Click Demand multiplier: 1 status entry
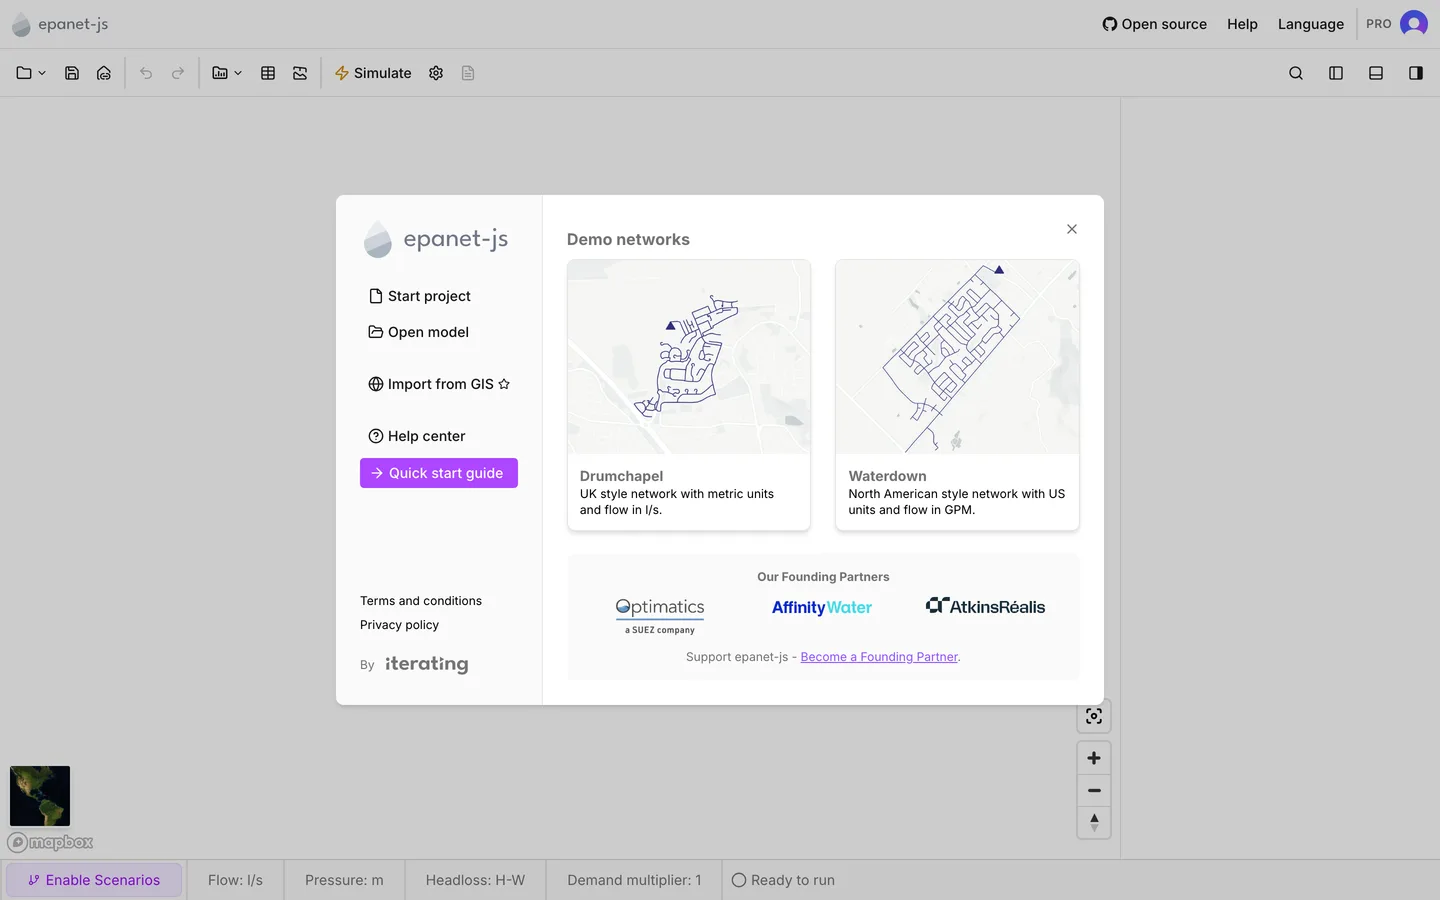The height and width of the screenshot is (900, 1440). [634, 880]
